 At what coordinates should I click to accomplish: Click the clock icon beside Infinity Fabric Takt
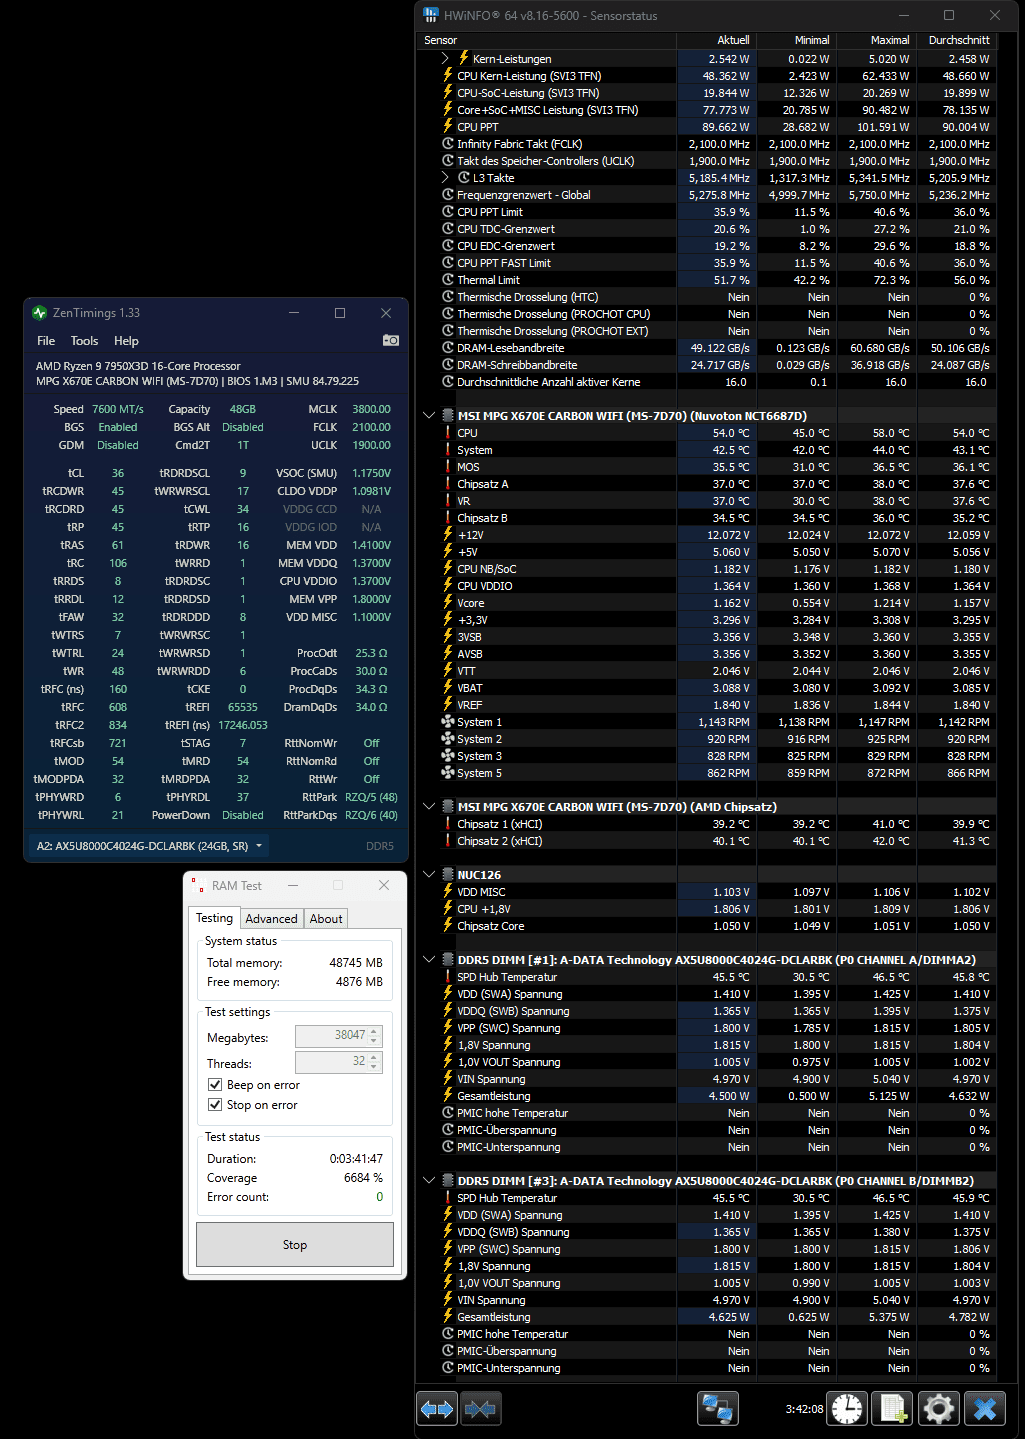[448, 144]
